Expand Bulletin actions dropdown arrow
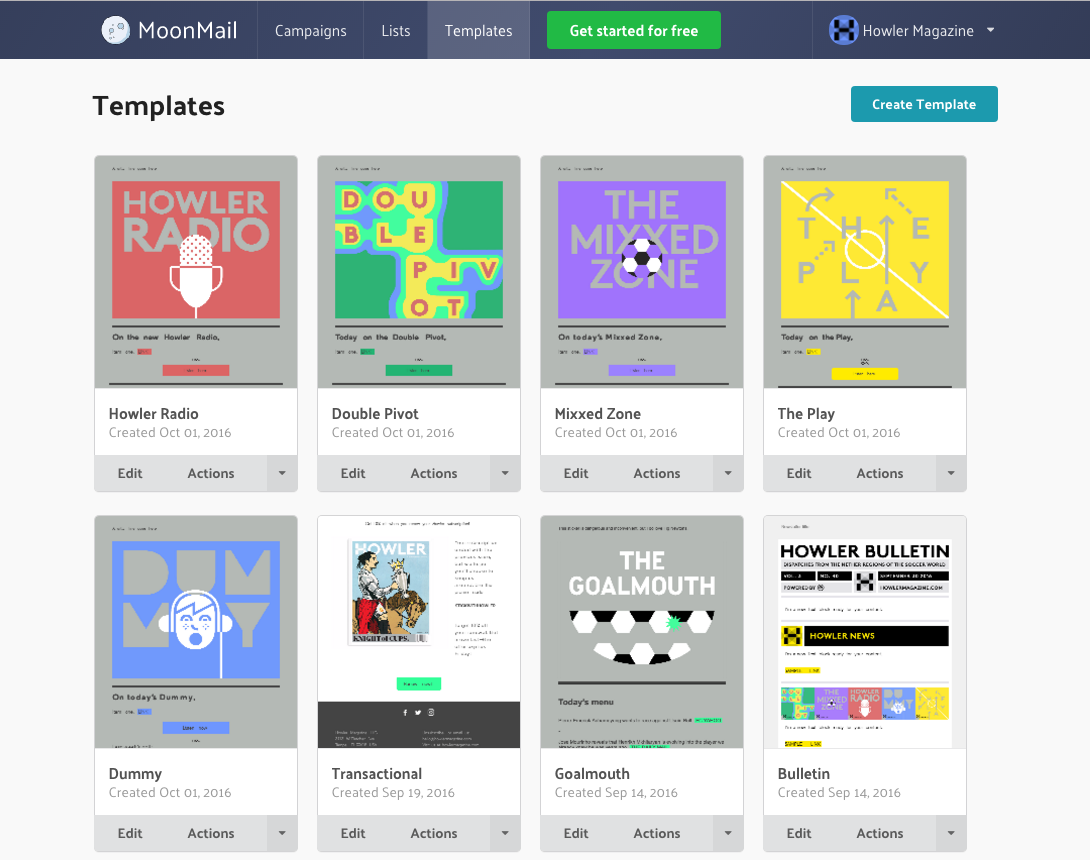Image resolution: width=1090 pixels, height=860 pixels. point(951,834)
